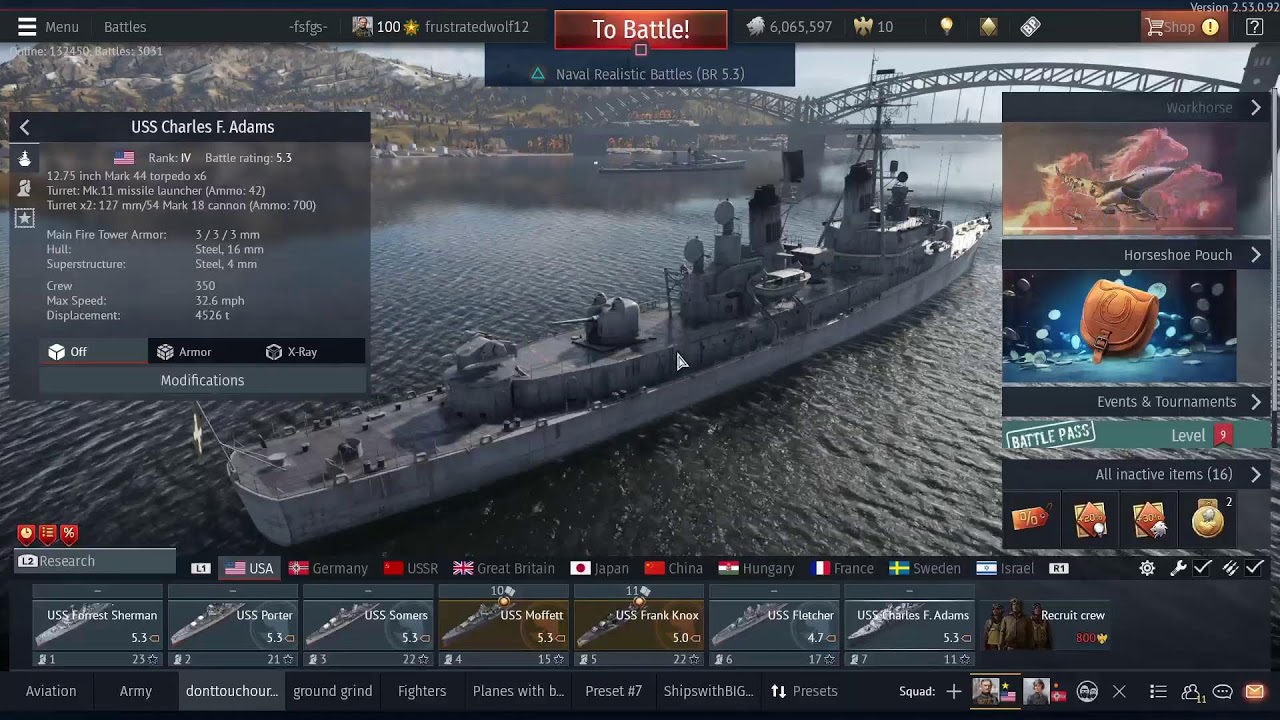This screenshot has height=720, width=1280.
Task: Add squad member with plus icon
Action: (954, 691)
